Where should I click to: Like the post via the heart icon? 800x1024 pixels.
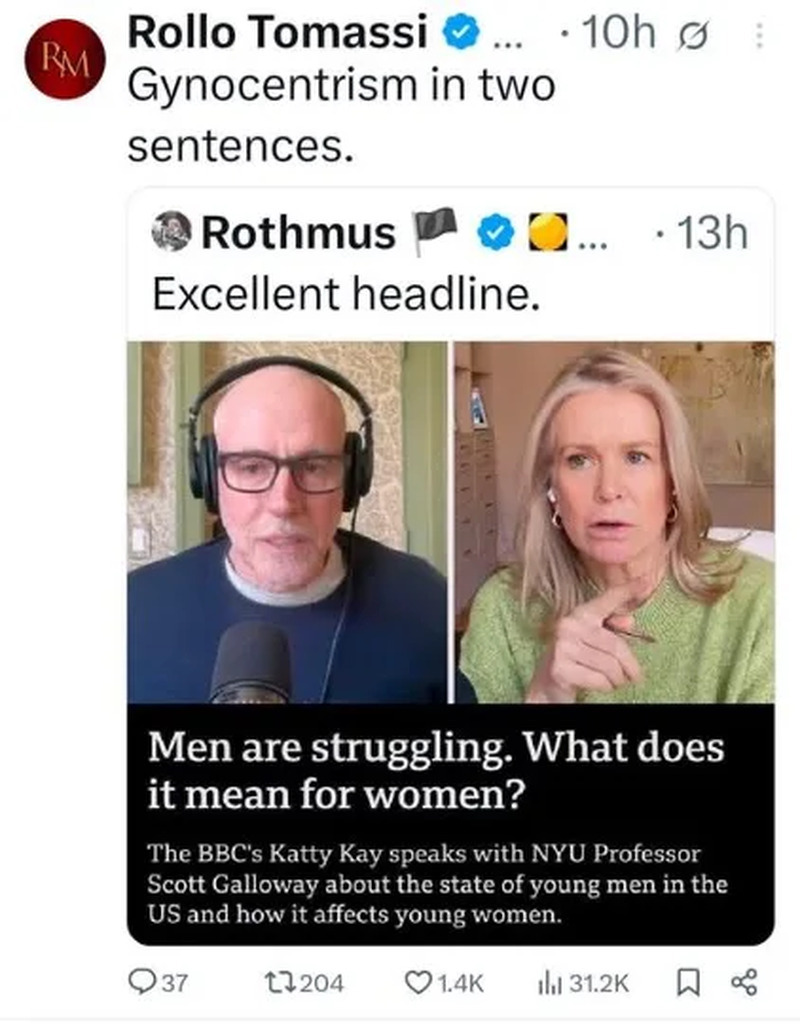[x=416, y=983]
